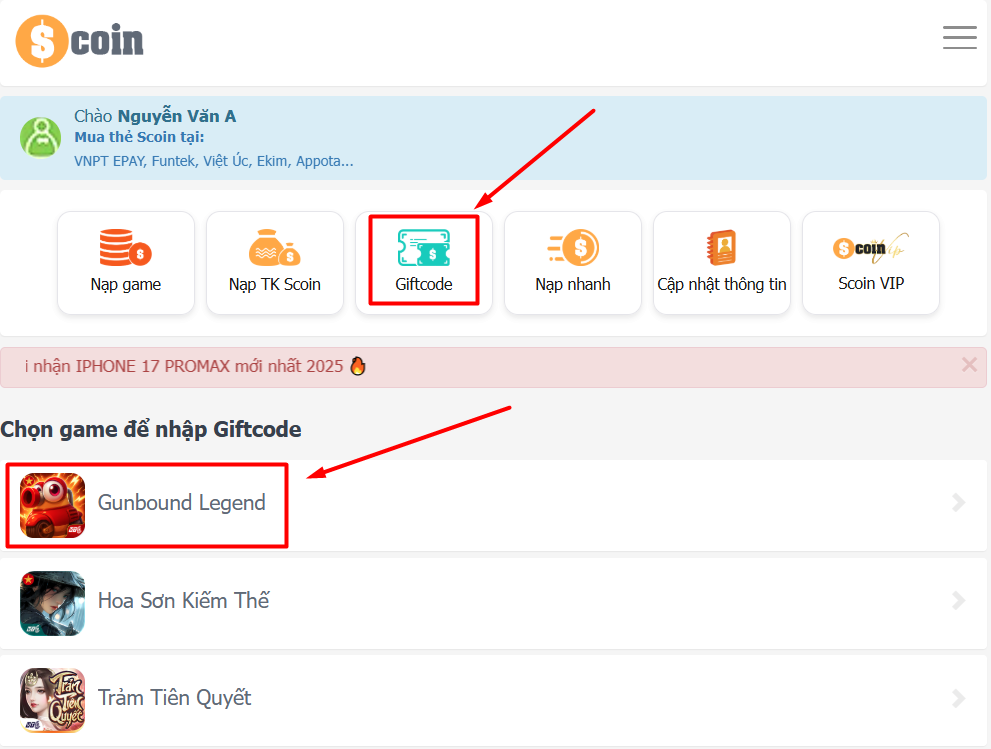Image resolution: width=991 pixels, height=749 pixels.
Task: Select the Gunbound Legend game name
Action: (182, 503)
